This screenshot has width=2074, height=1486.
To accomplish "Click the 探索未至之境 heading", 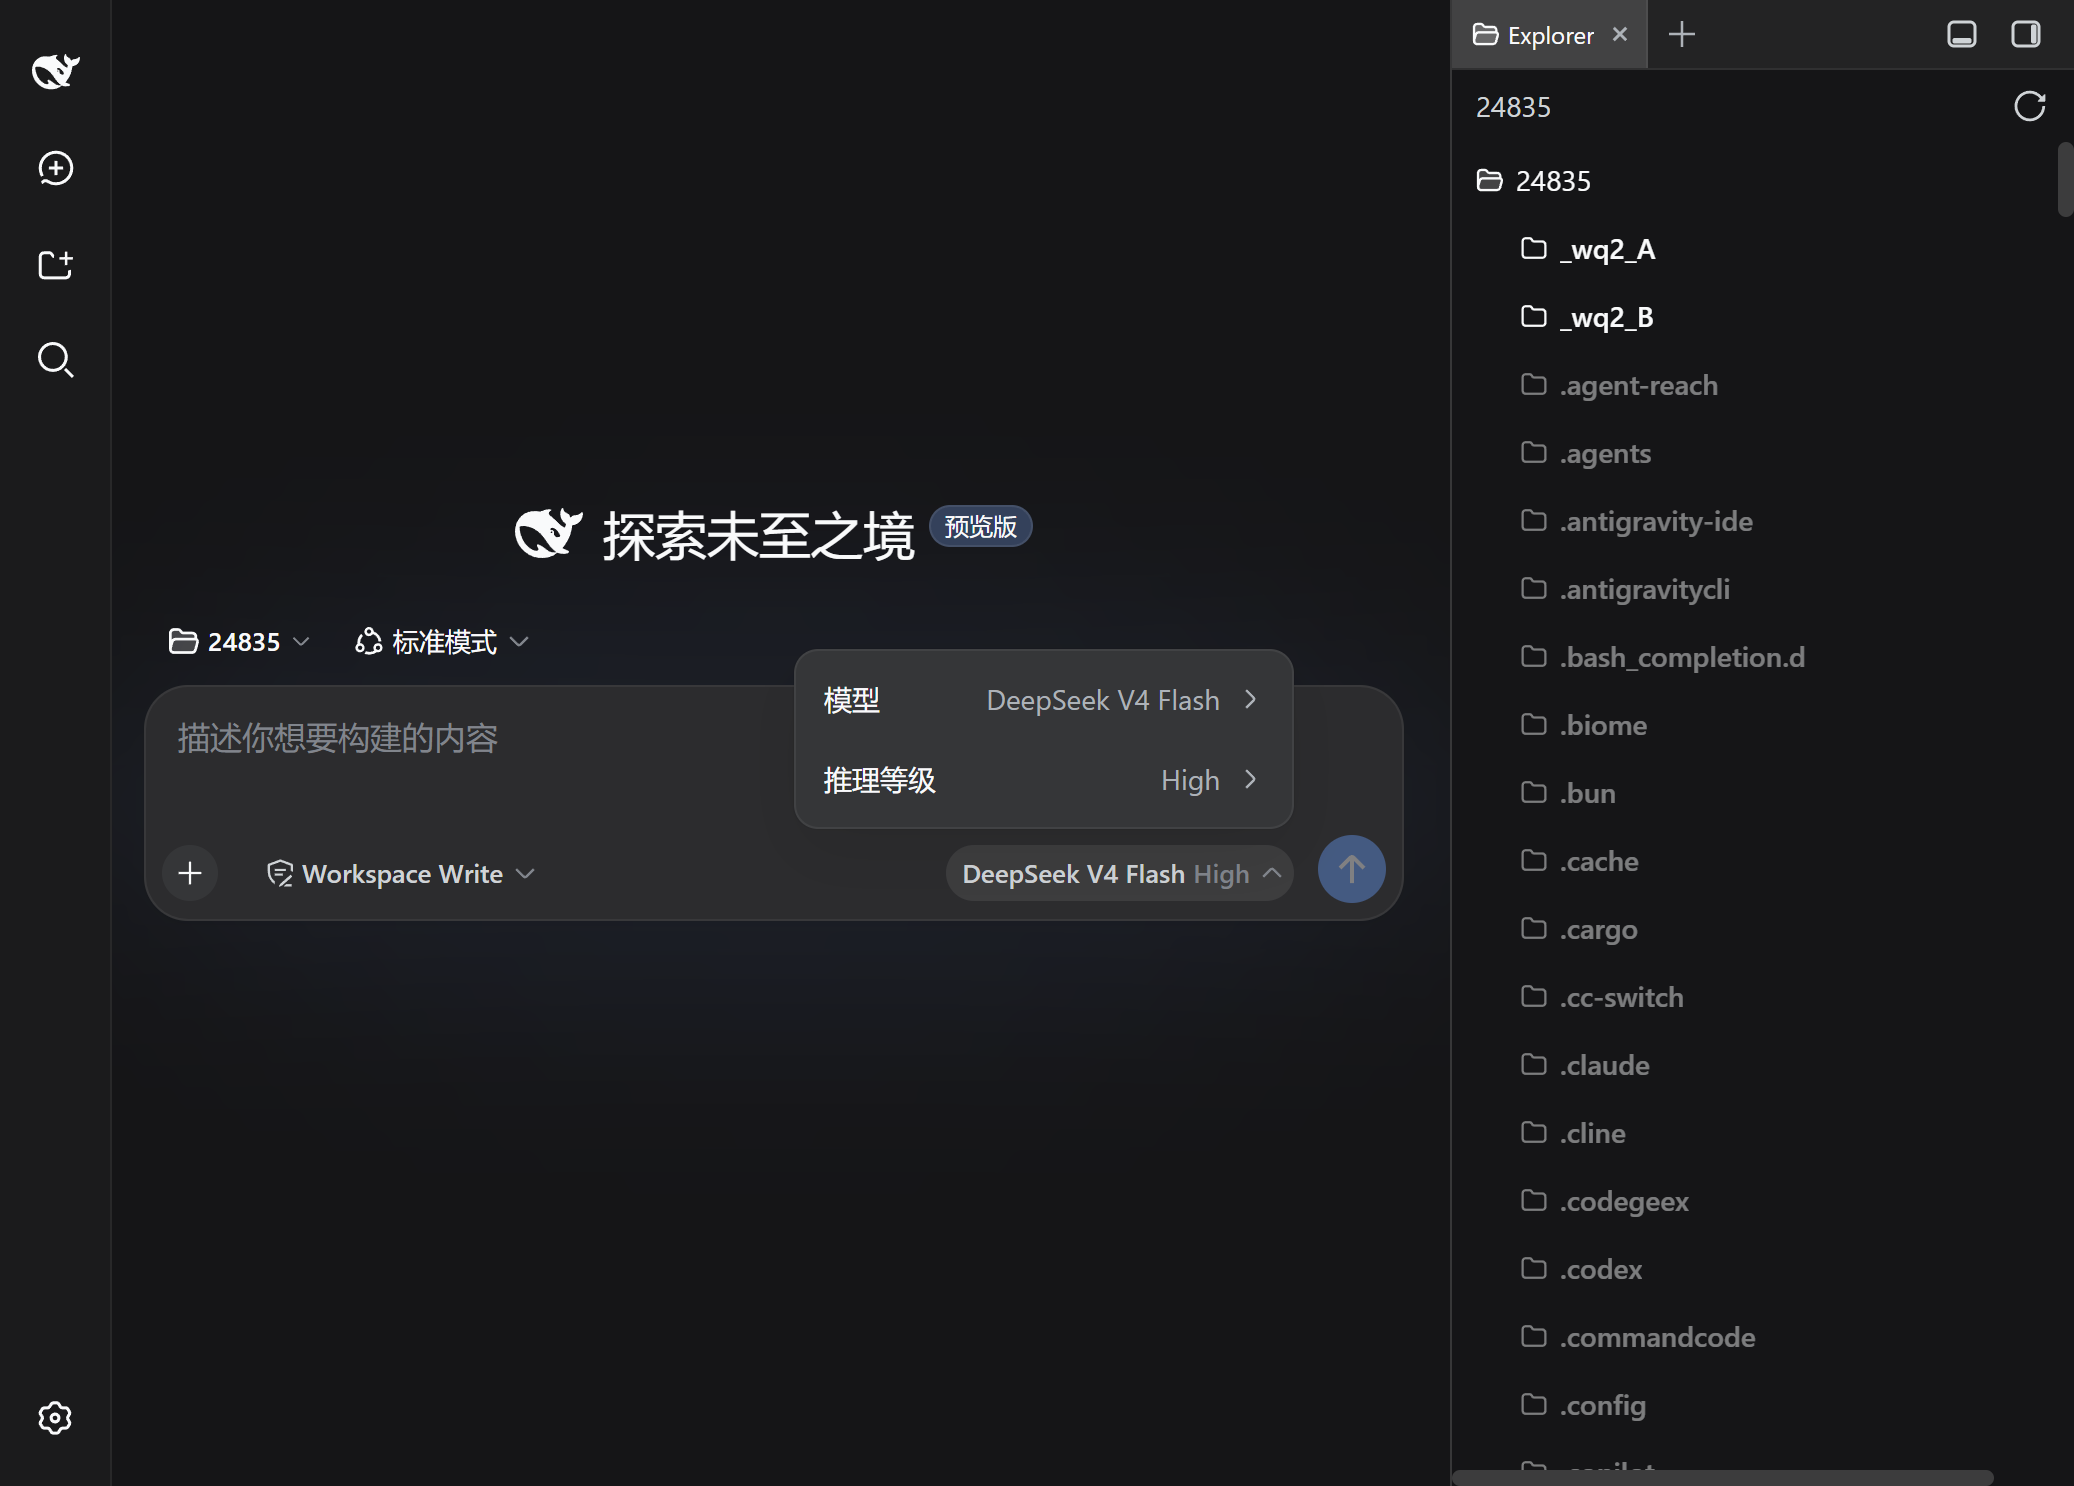I will pos(758,535).
